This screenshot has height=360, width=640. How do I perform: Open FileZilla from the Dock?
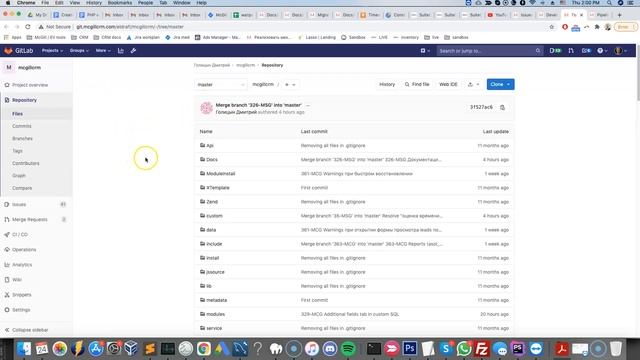tap(482, 349)
